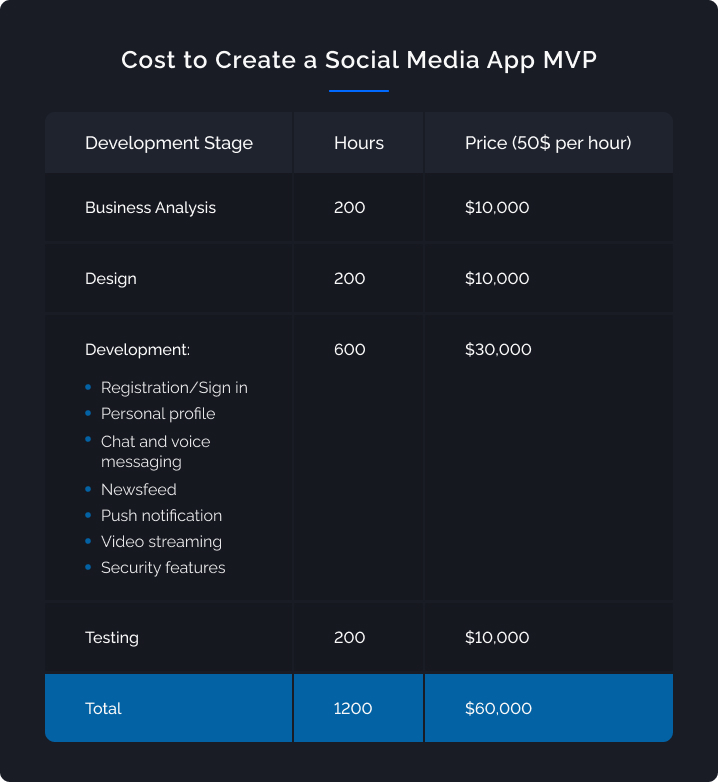Select the Hours column header
Image resolution: width=718 pixels, height=782 pixels.
pos(359,143)
